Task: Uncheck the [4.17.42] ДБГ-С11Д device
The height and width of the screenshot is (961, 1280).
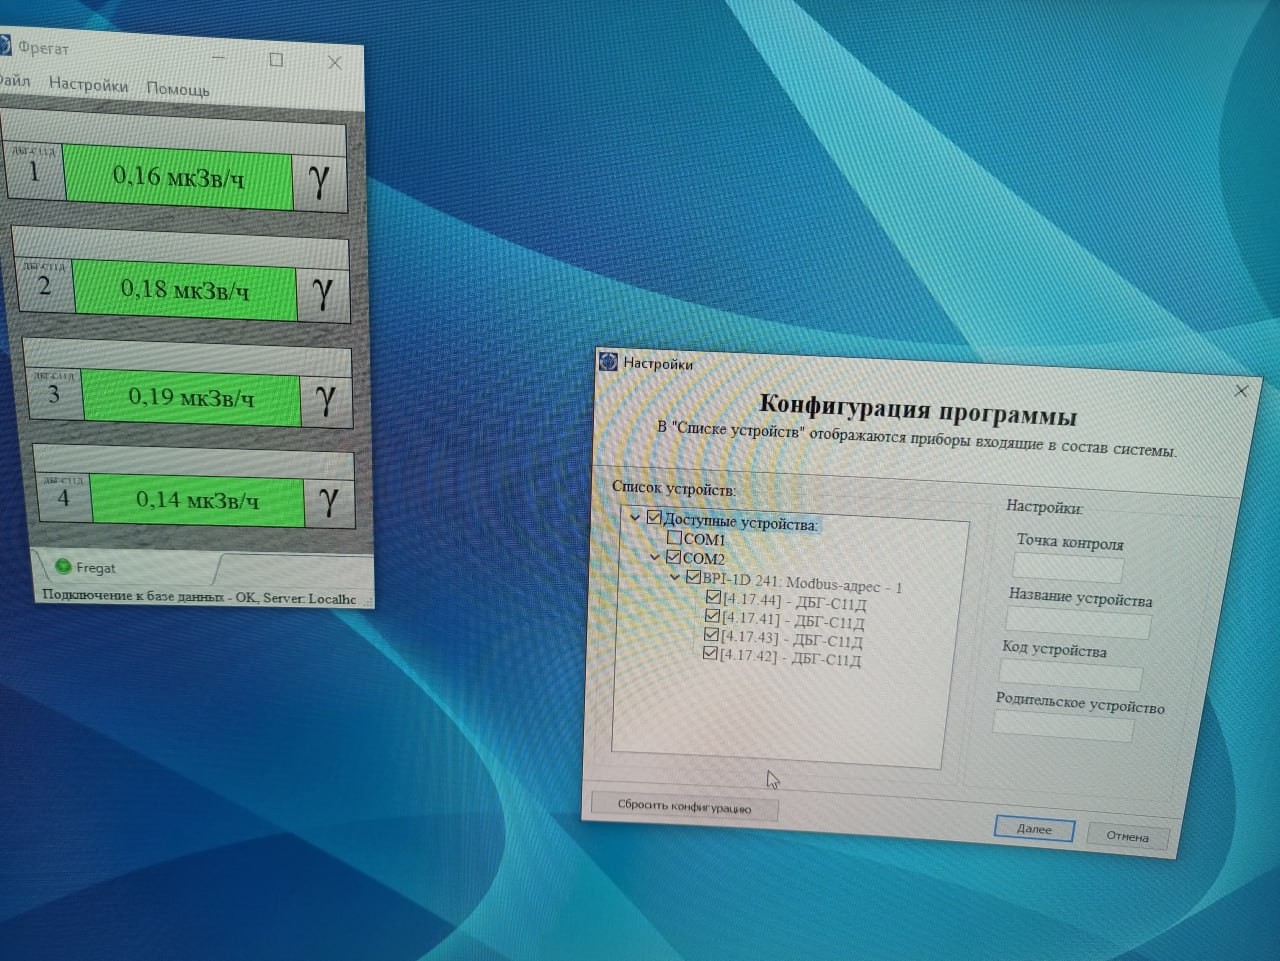Action: click(709, 654)
